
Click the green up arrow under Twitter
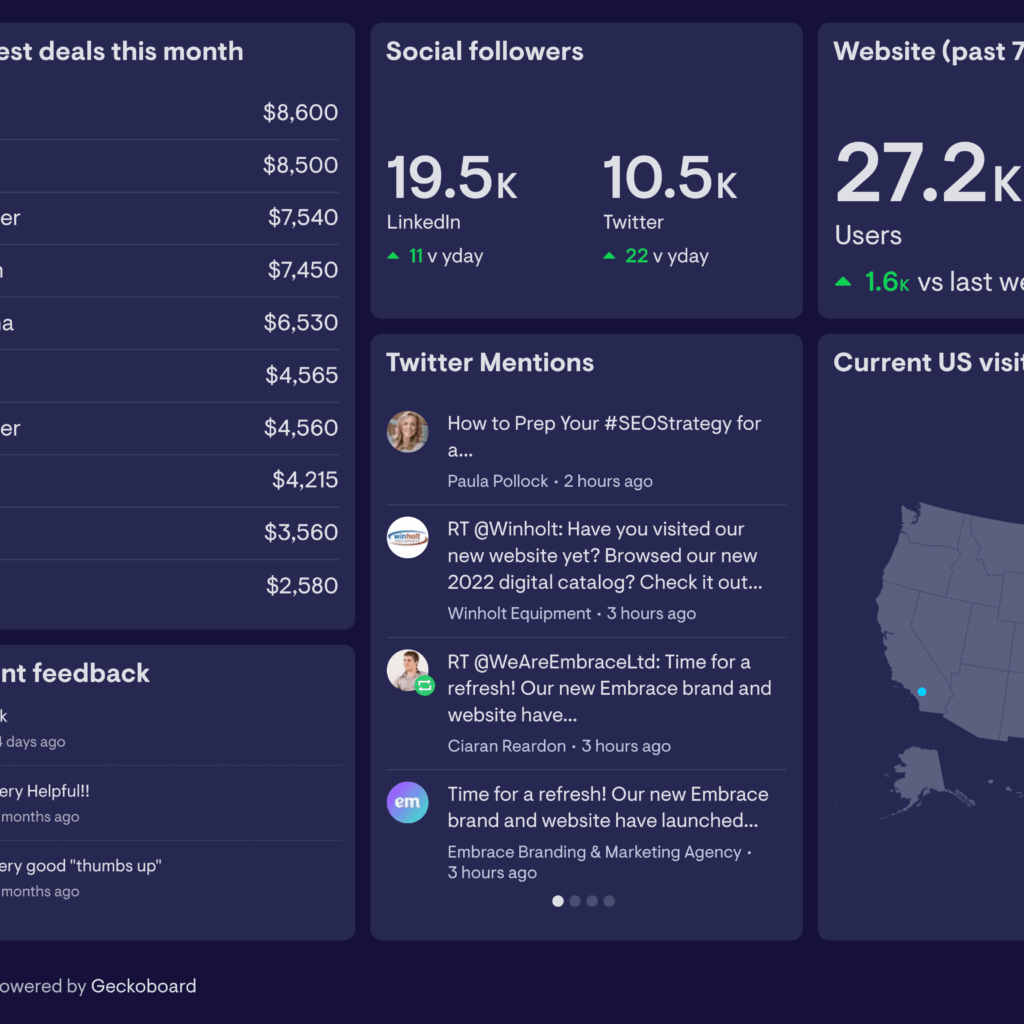(x=610, y=256)
